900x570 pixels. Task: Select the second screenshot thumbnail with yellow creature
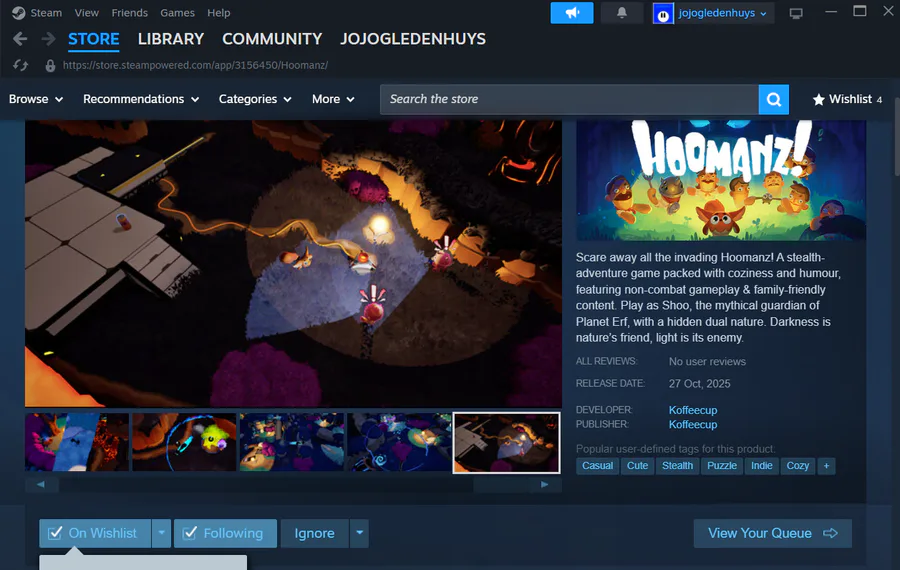click(x=184, y=442)
